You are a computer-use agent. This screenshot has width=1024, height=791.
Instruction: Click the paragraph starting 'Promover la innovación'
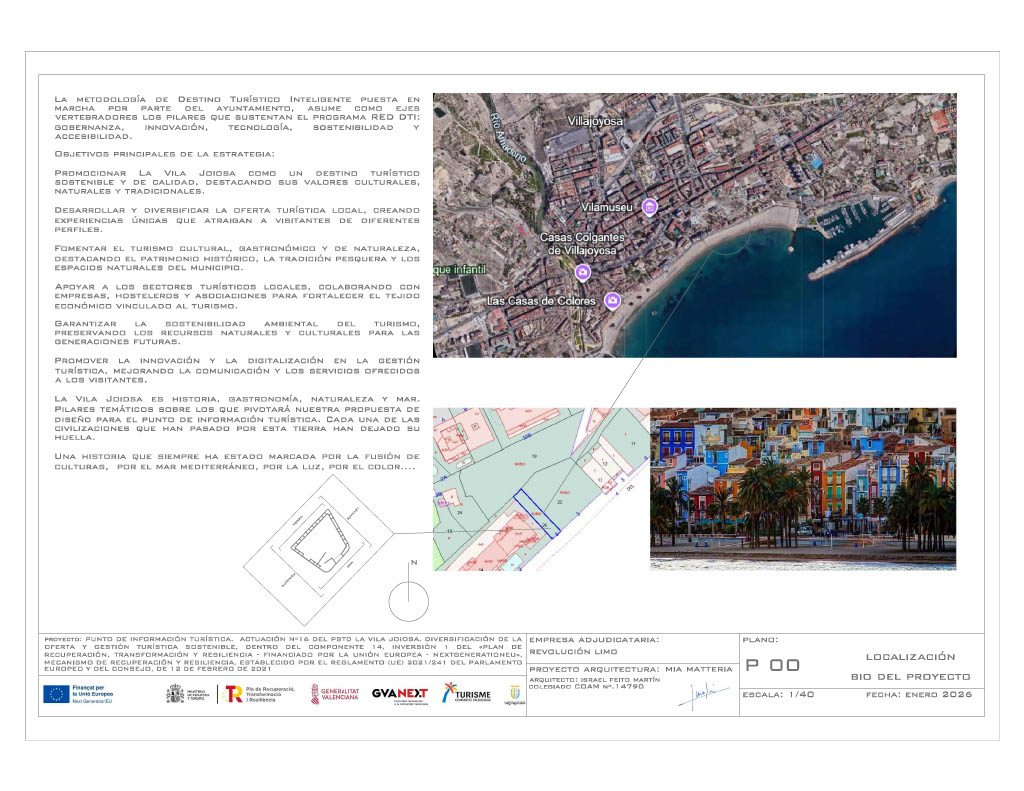pos(237,370)
